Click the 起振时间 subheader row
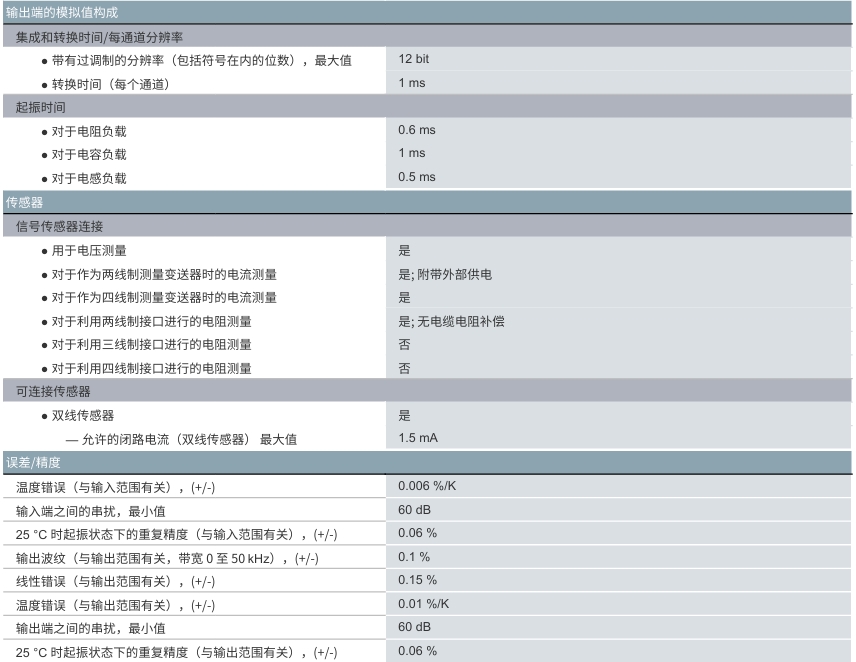Viewport: 856px width, 662px height. pos(41,107)
